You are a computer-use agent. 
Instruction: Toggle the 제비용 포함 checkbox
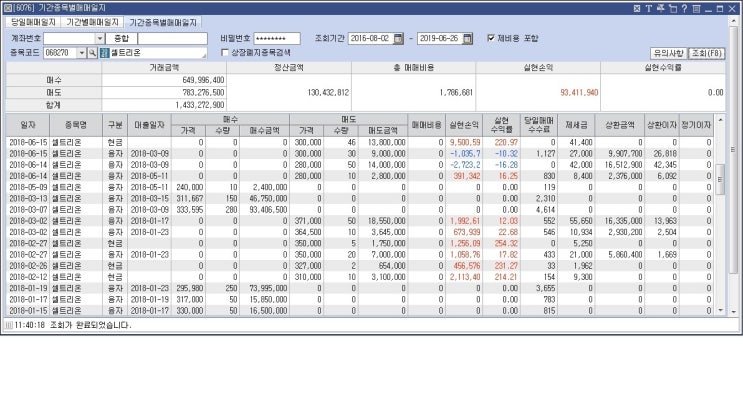[x=491, y=38]
